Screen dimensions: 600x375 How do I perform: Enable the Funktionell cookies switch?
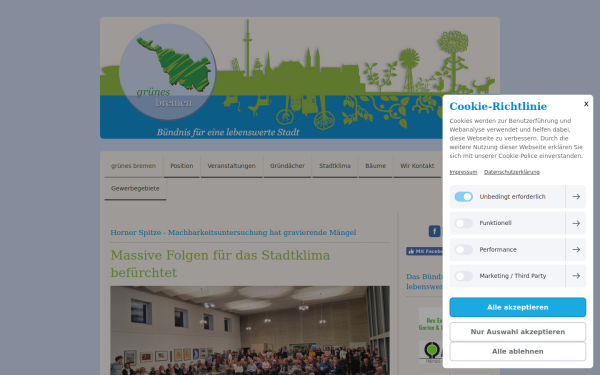pyautogui.click(x=463, y=223)
